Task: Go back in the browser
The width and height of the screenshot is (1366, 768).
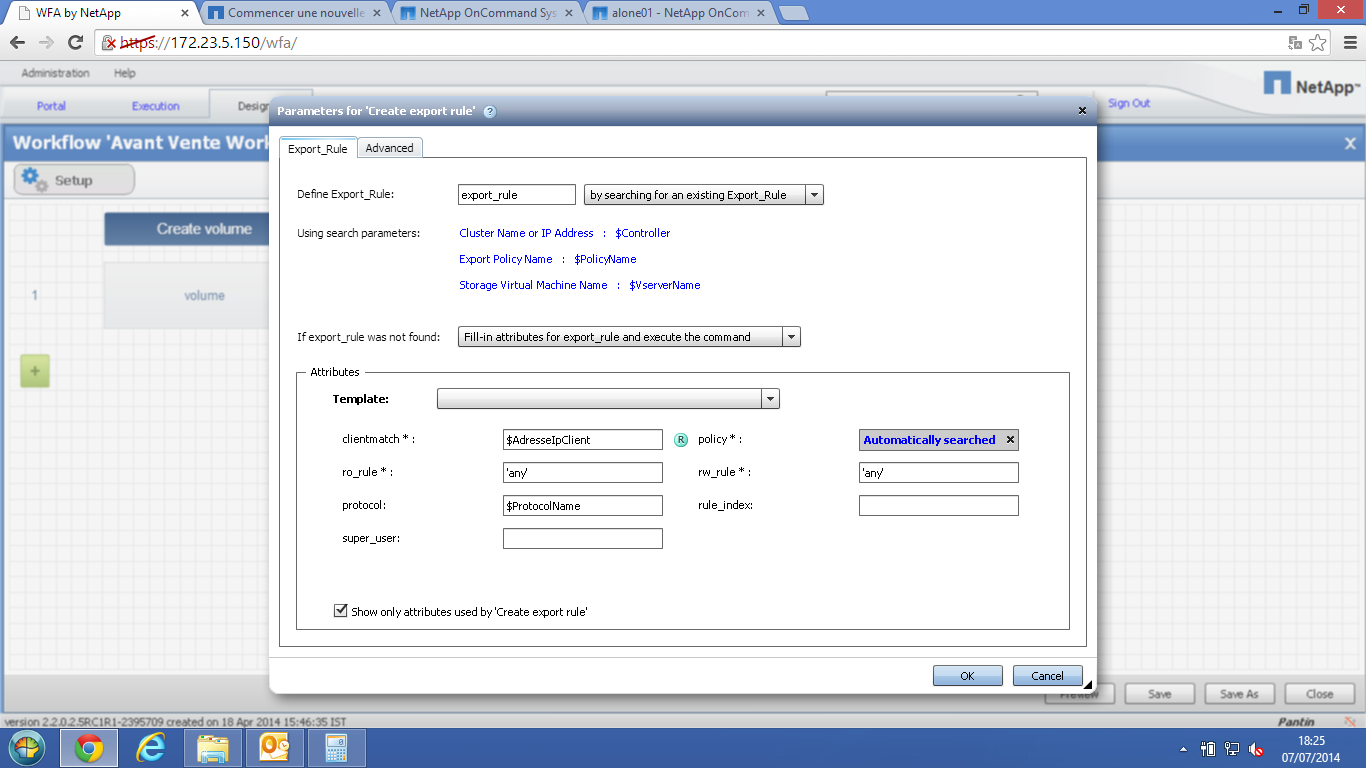Action: (x=17, y=43)
